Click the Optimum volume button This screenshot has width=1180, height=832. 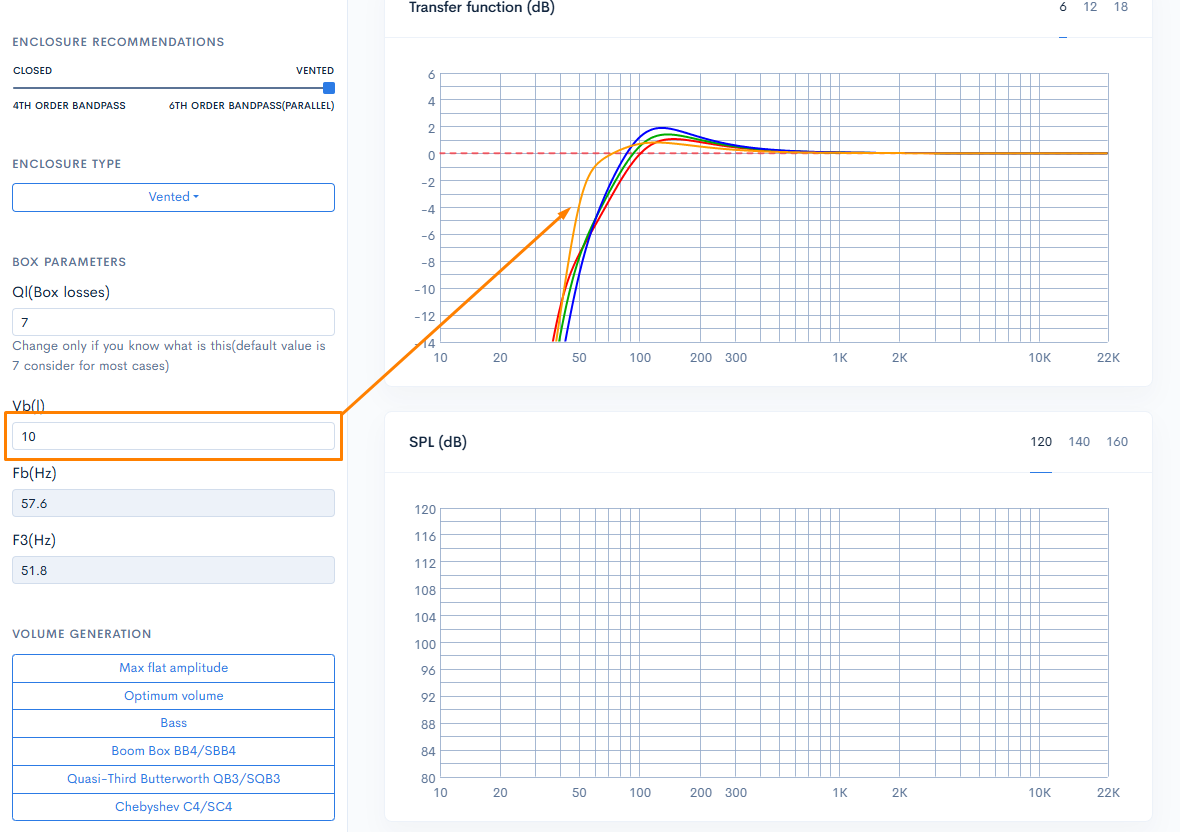(173, 696)
